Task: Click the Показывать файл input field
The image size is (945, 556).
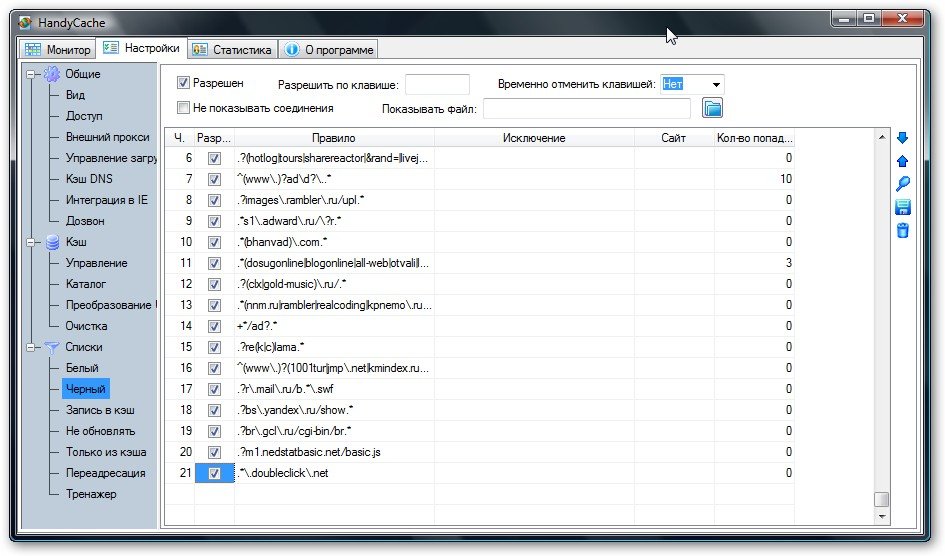Action: tap(587, 108)
